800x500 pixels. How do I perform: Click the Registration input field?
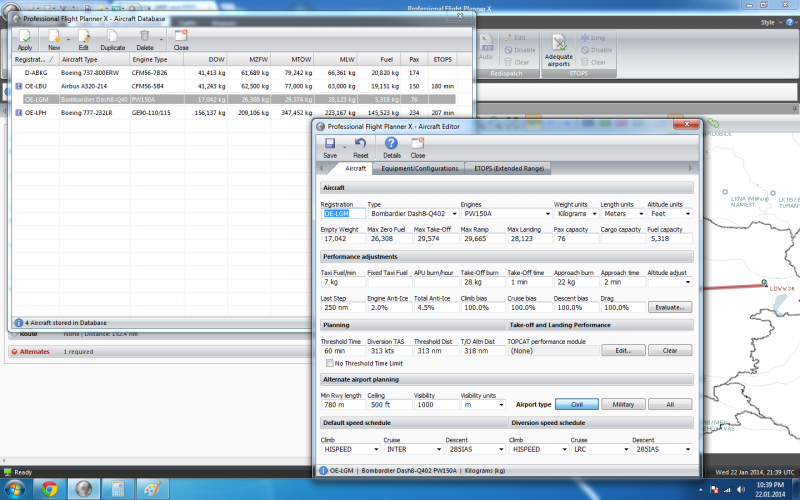[343, 214]
